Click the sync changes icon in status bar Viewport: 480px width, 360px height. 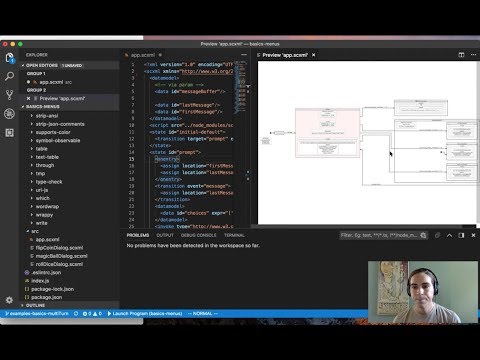point(76,314)
